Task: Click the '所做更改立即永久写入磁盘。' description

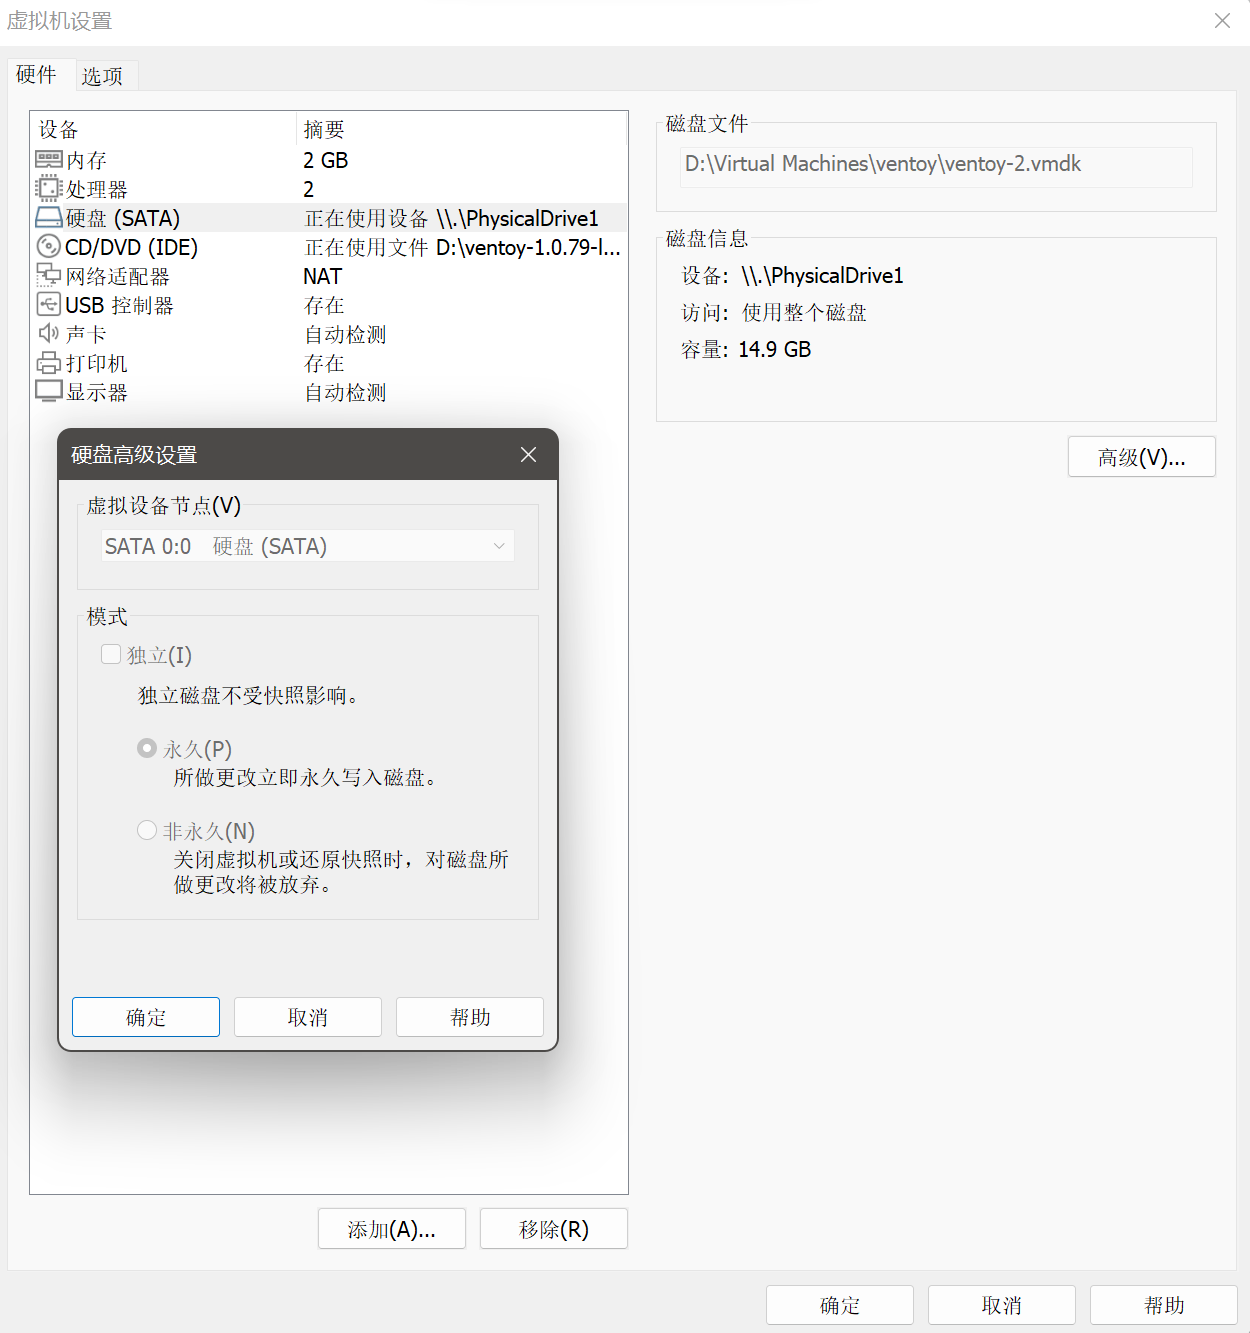Action: pyautogui.click(x=305, y=777)
